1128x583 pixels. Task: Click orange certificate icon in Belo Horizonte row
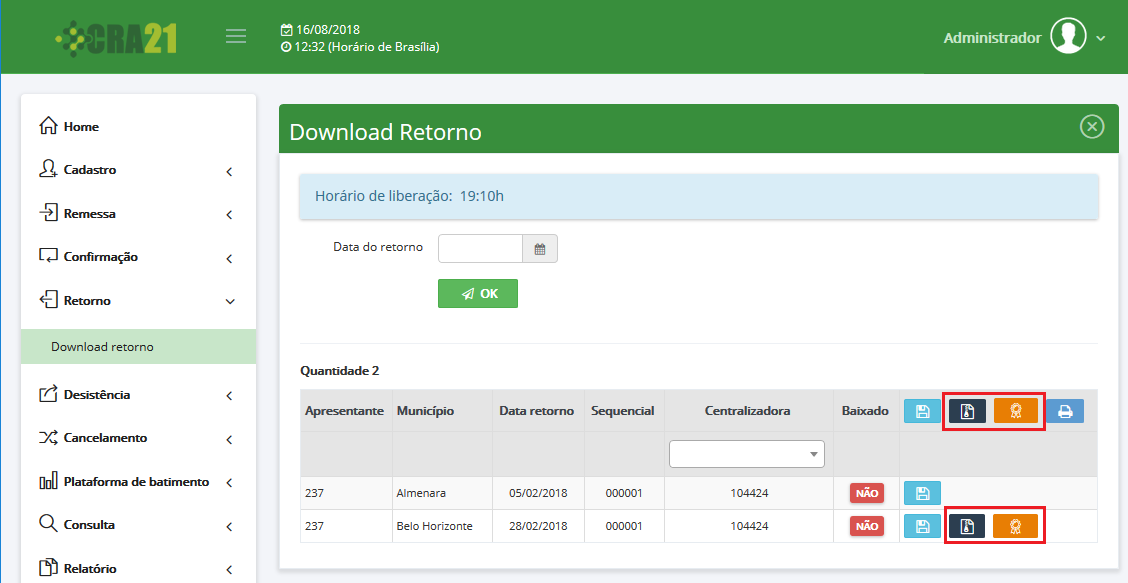click(x=1015, y=526)
